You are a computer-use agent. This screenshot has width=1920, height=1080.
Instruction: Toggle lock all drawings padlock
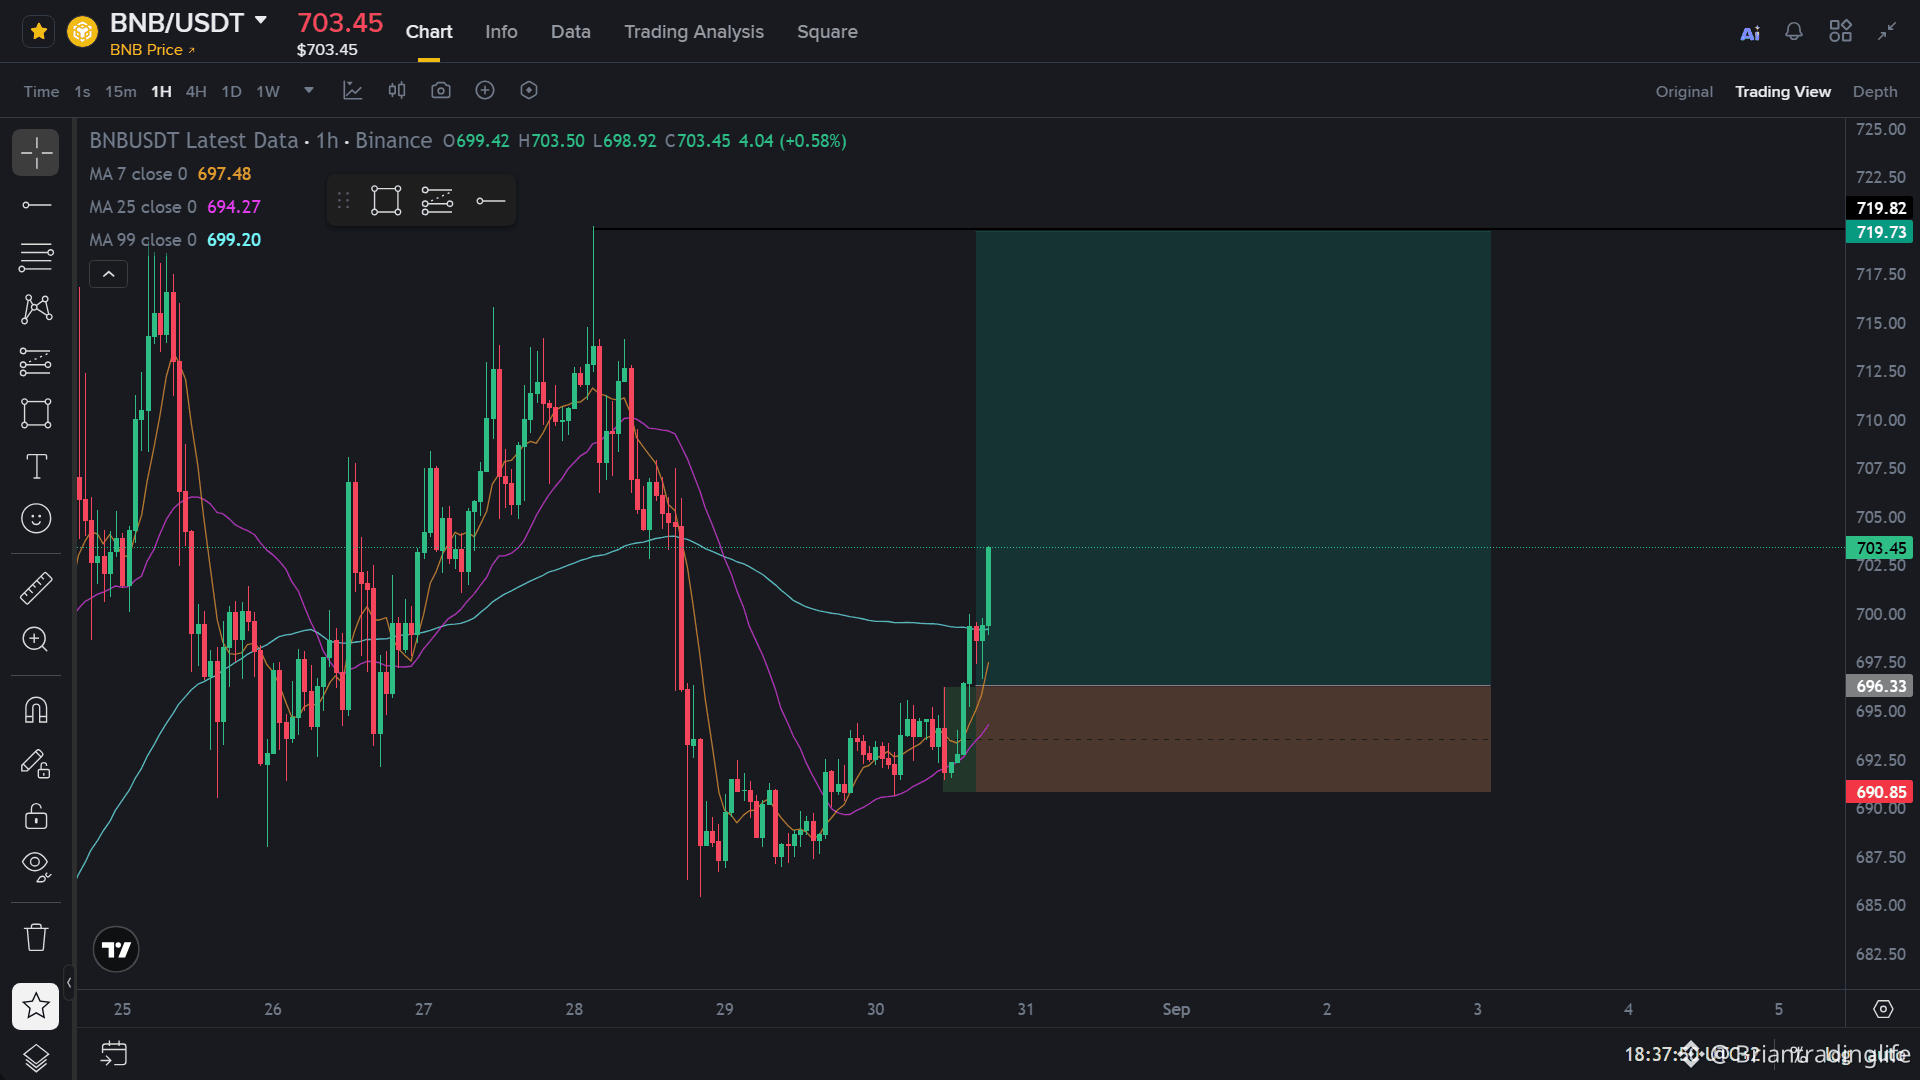tap(36, 816)
